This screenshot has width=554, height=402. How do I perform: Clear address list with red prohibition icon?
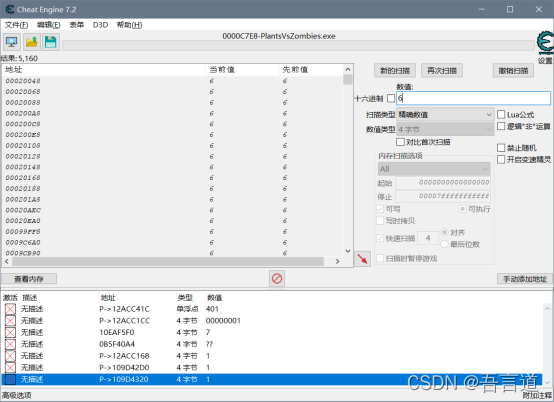coord(277,278)
